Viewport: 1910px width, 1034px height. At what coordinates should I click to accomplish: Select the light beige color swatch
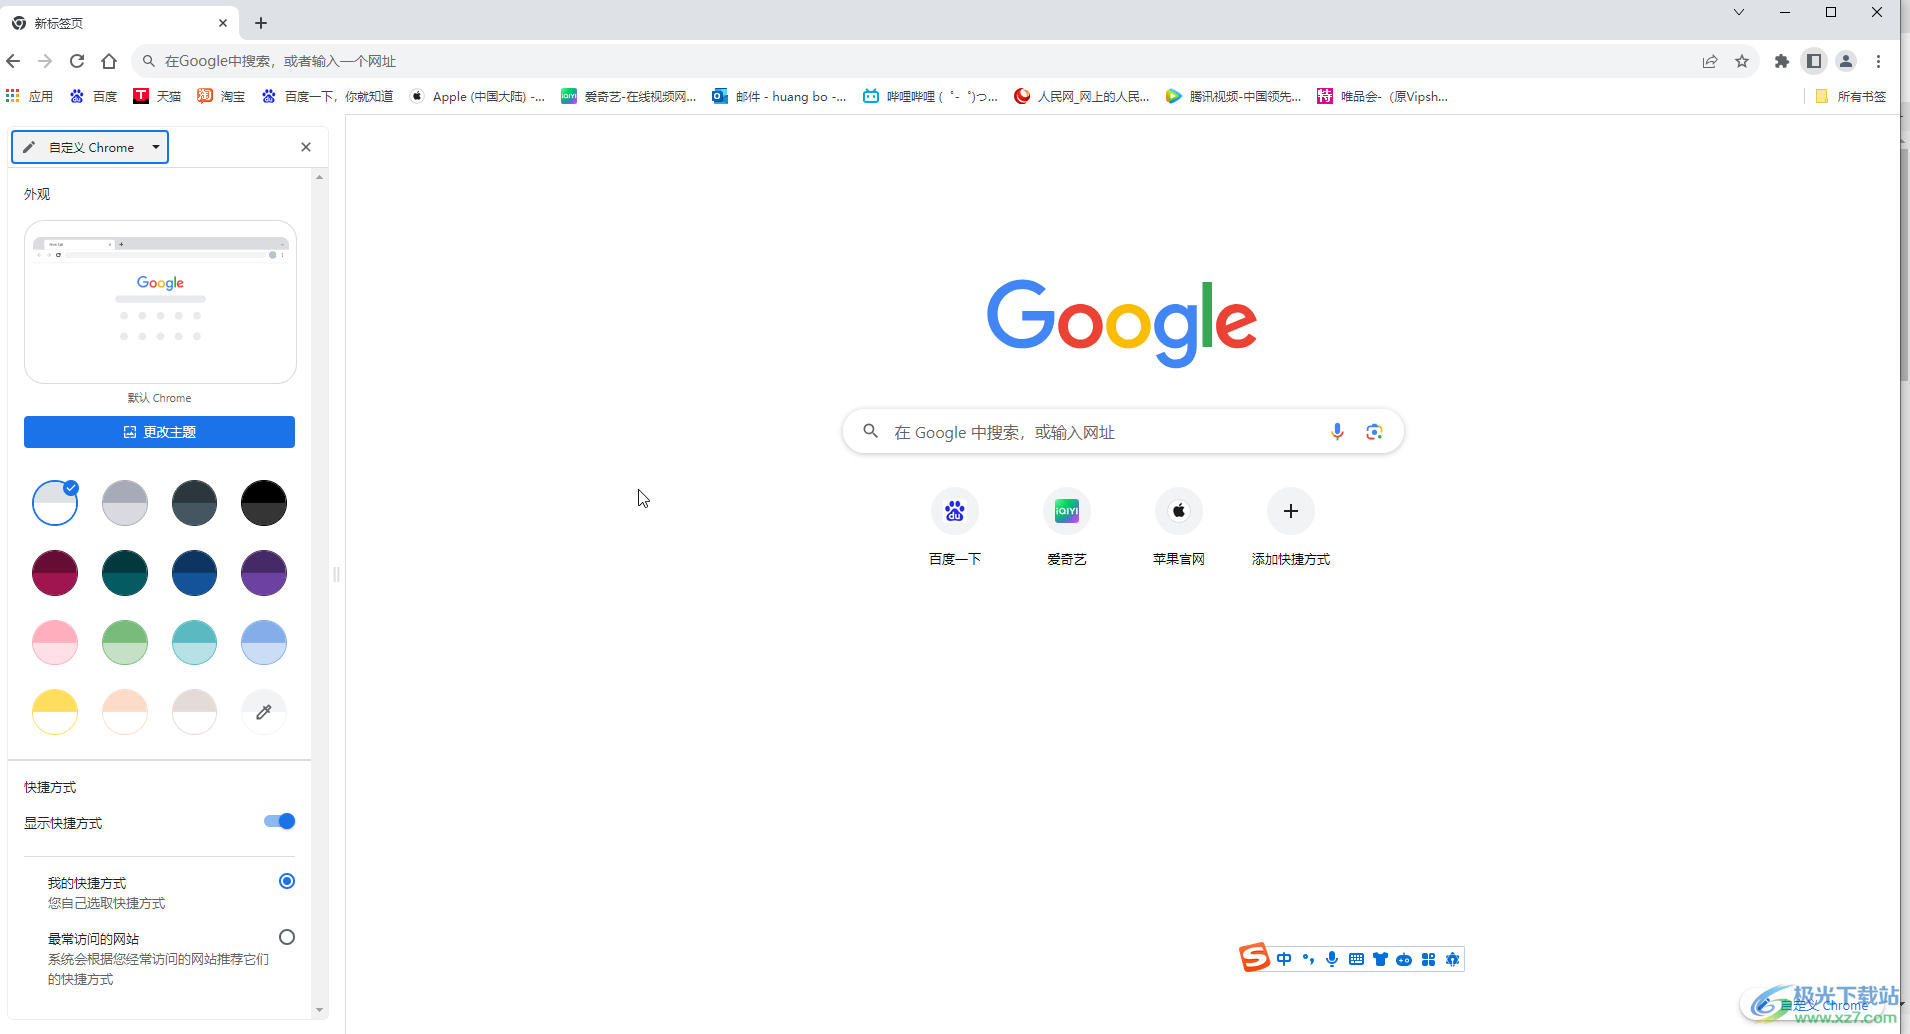(194, 712)
